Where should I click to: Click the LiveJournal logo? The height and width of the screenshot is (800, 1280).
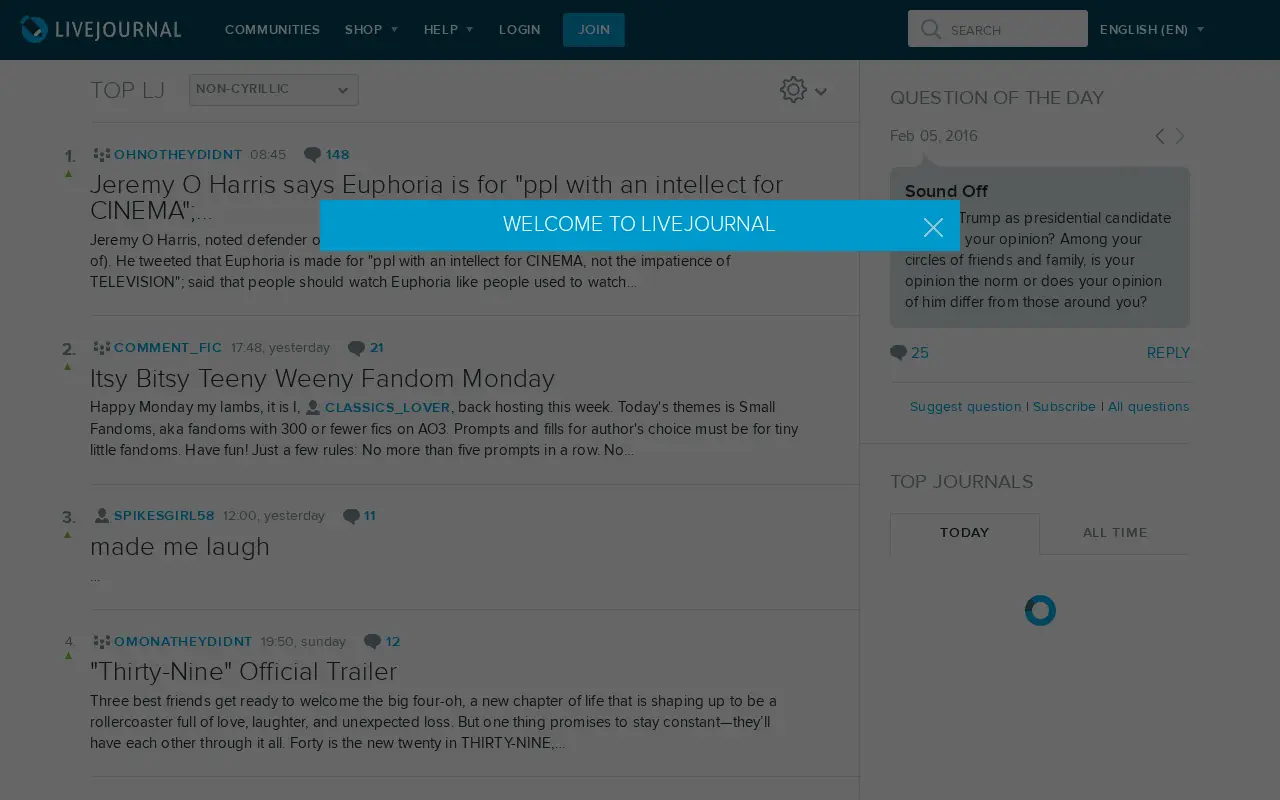101,30
